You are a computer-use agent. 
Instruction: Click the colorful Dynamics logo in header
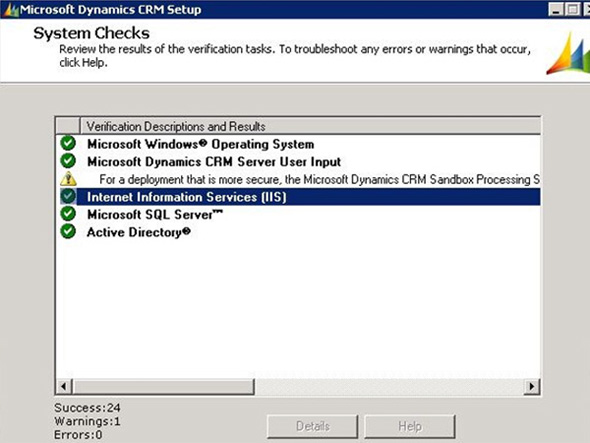(569, 54)
